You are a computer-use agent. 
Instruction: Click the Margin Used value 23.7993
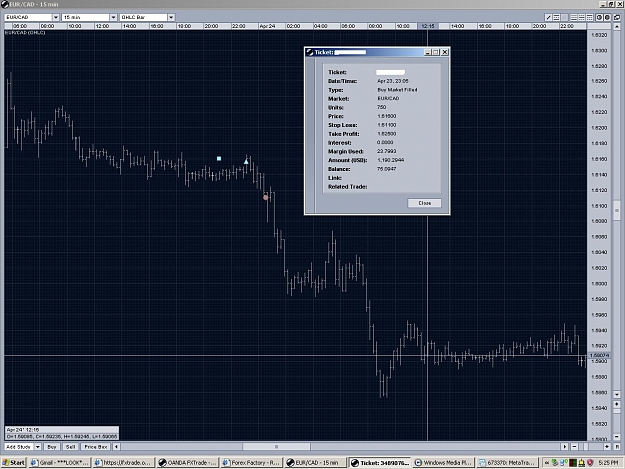387,151
